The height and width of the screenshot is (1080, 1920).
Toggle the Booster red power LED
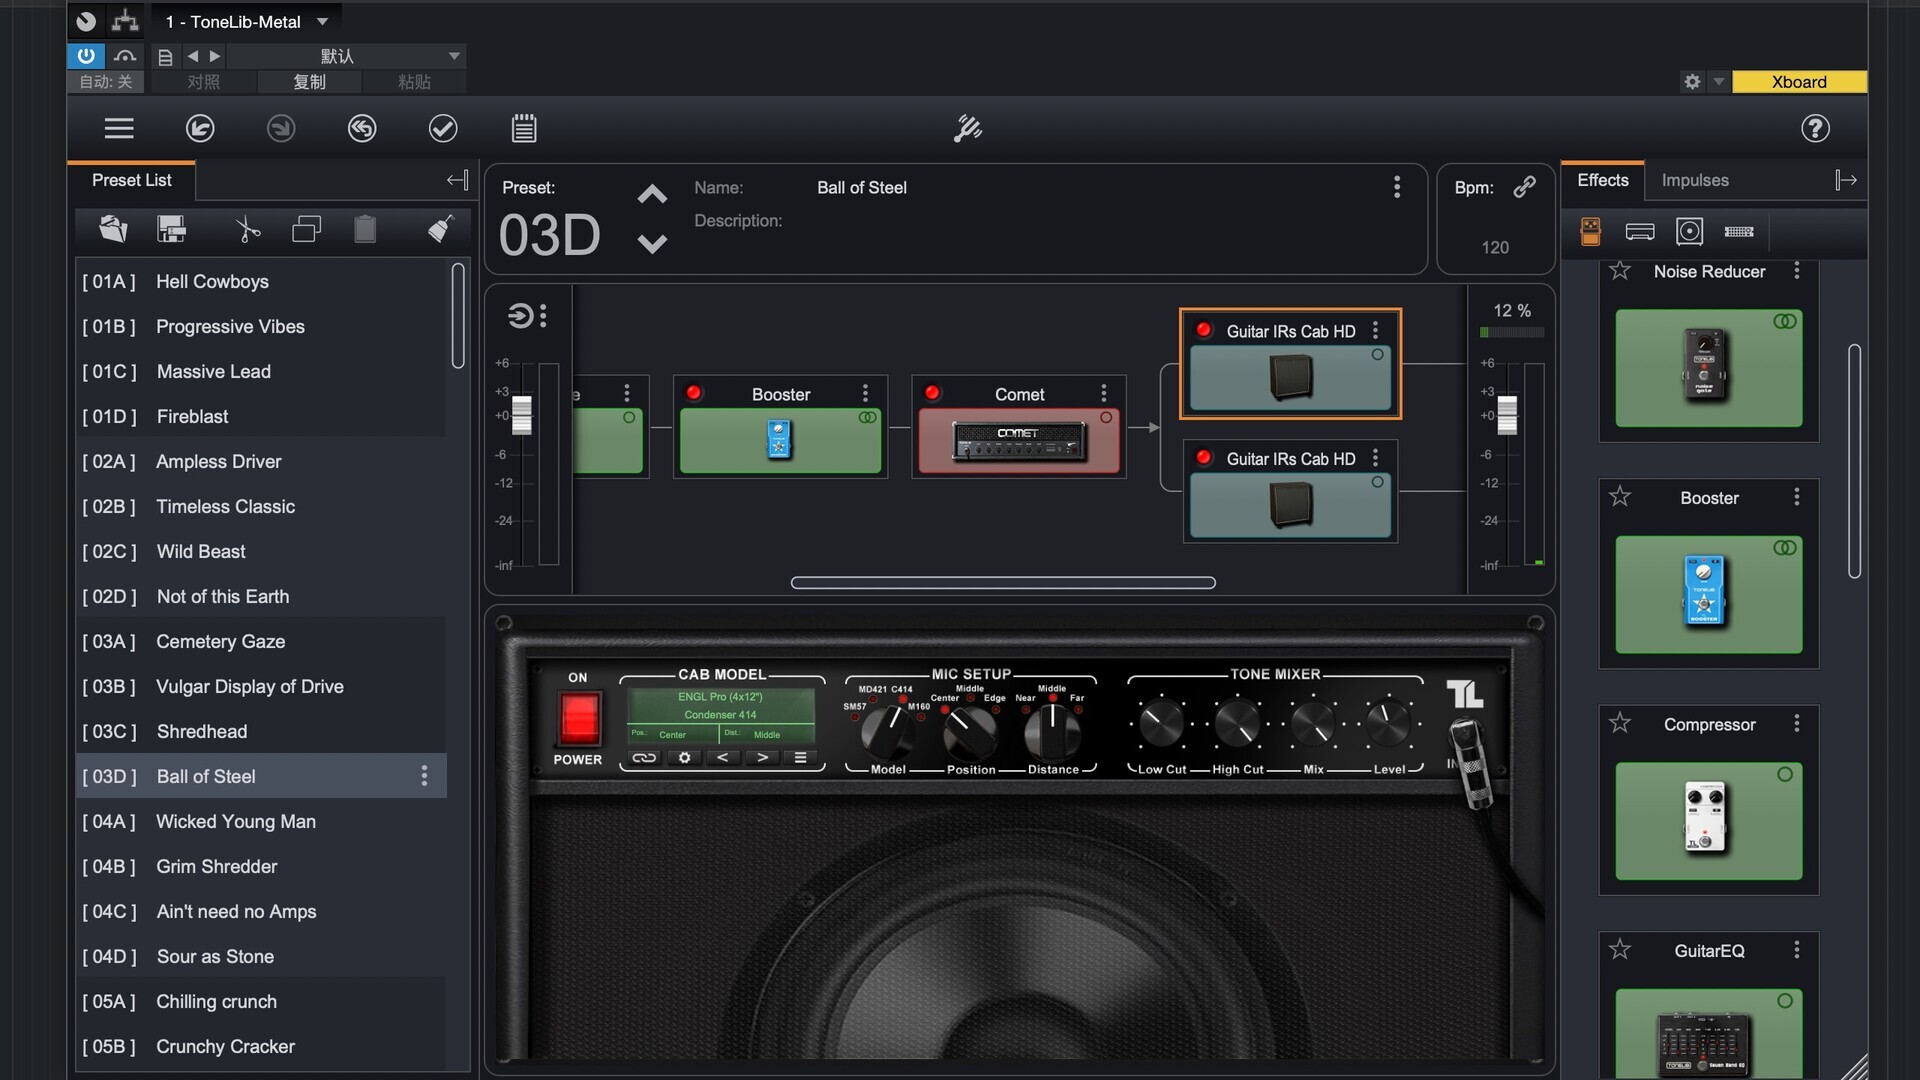693,393
